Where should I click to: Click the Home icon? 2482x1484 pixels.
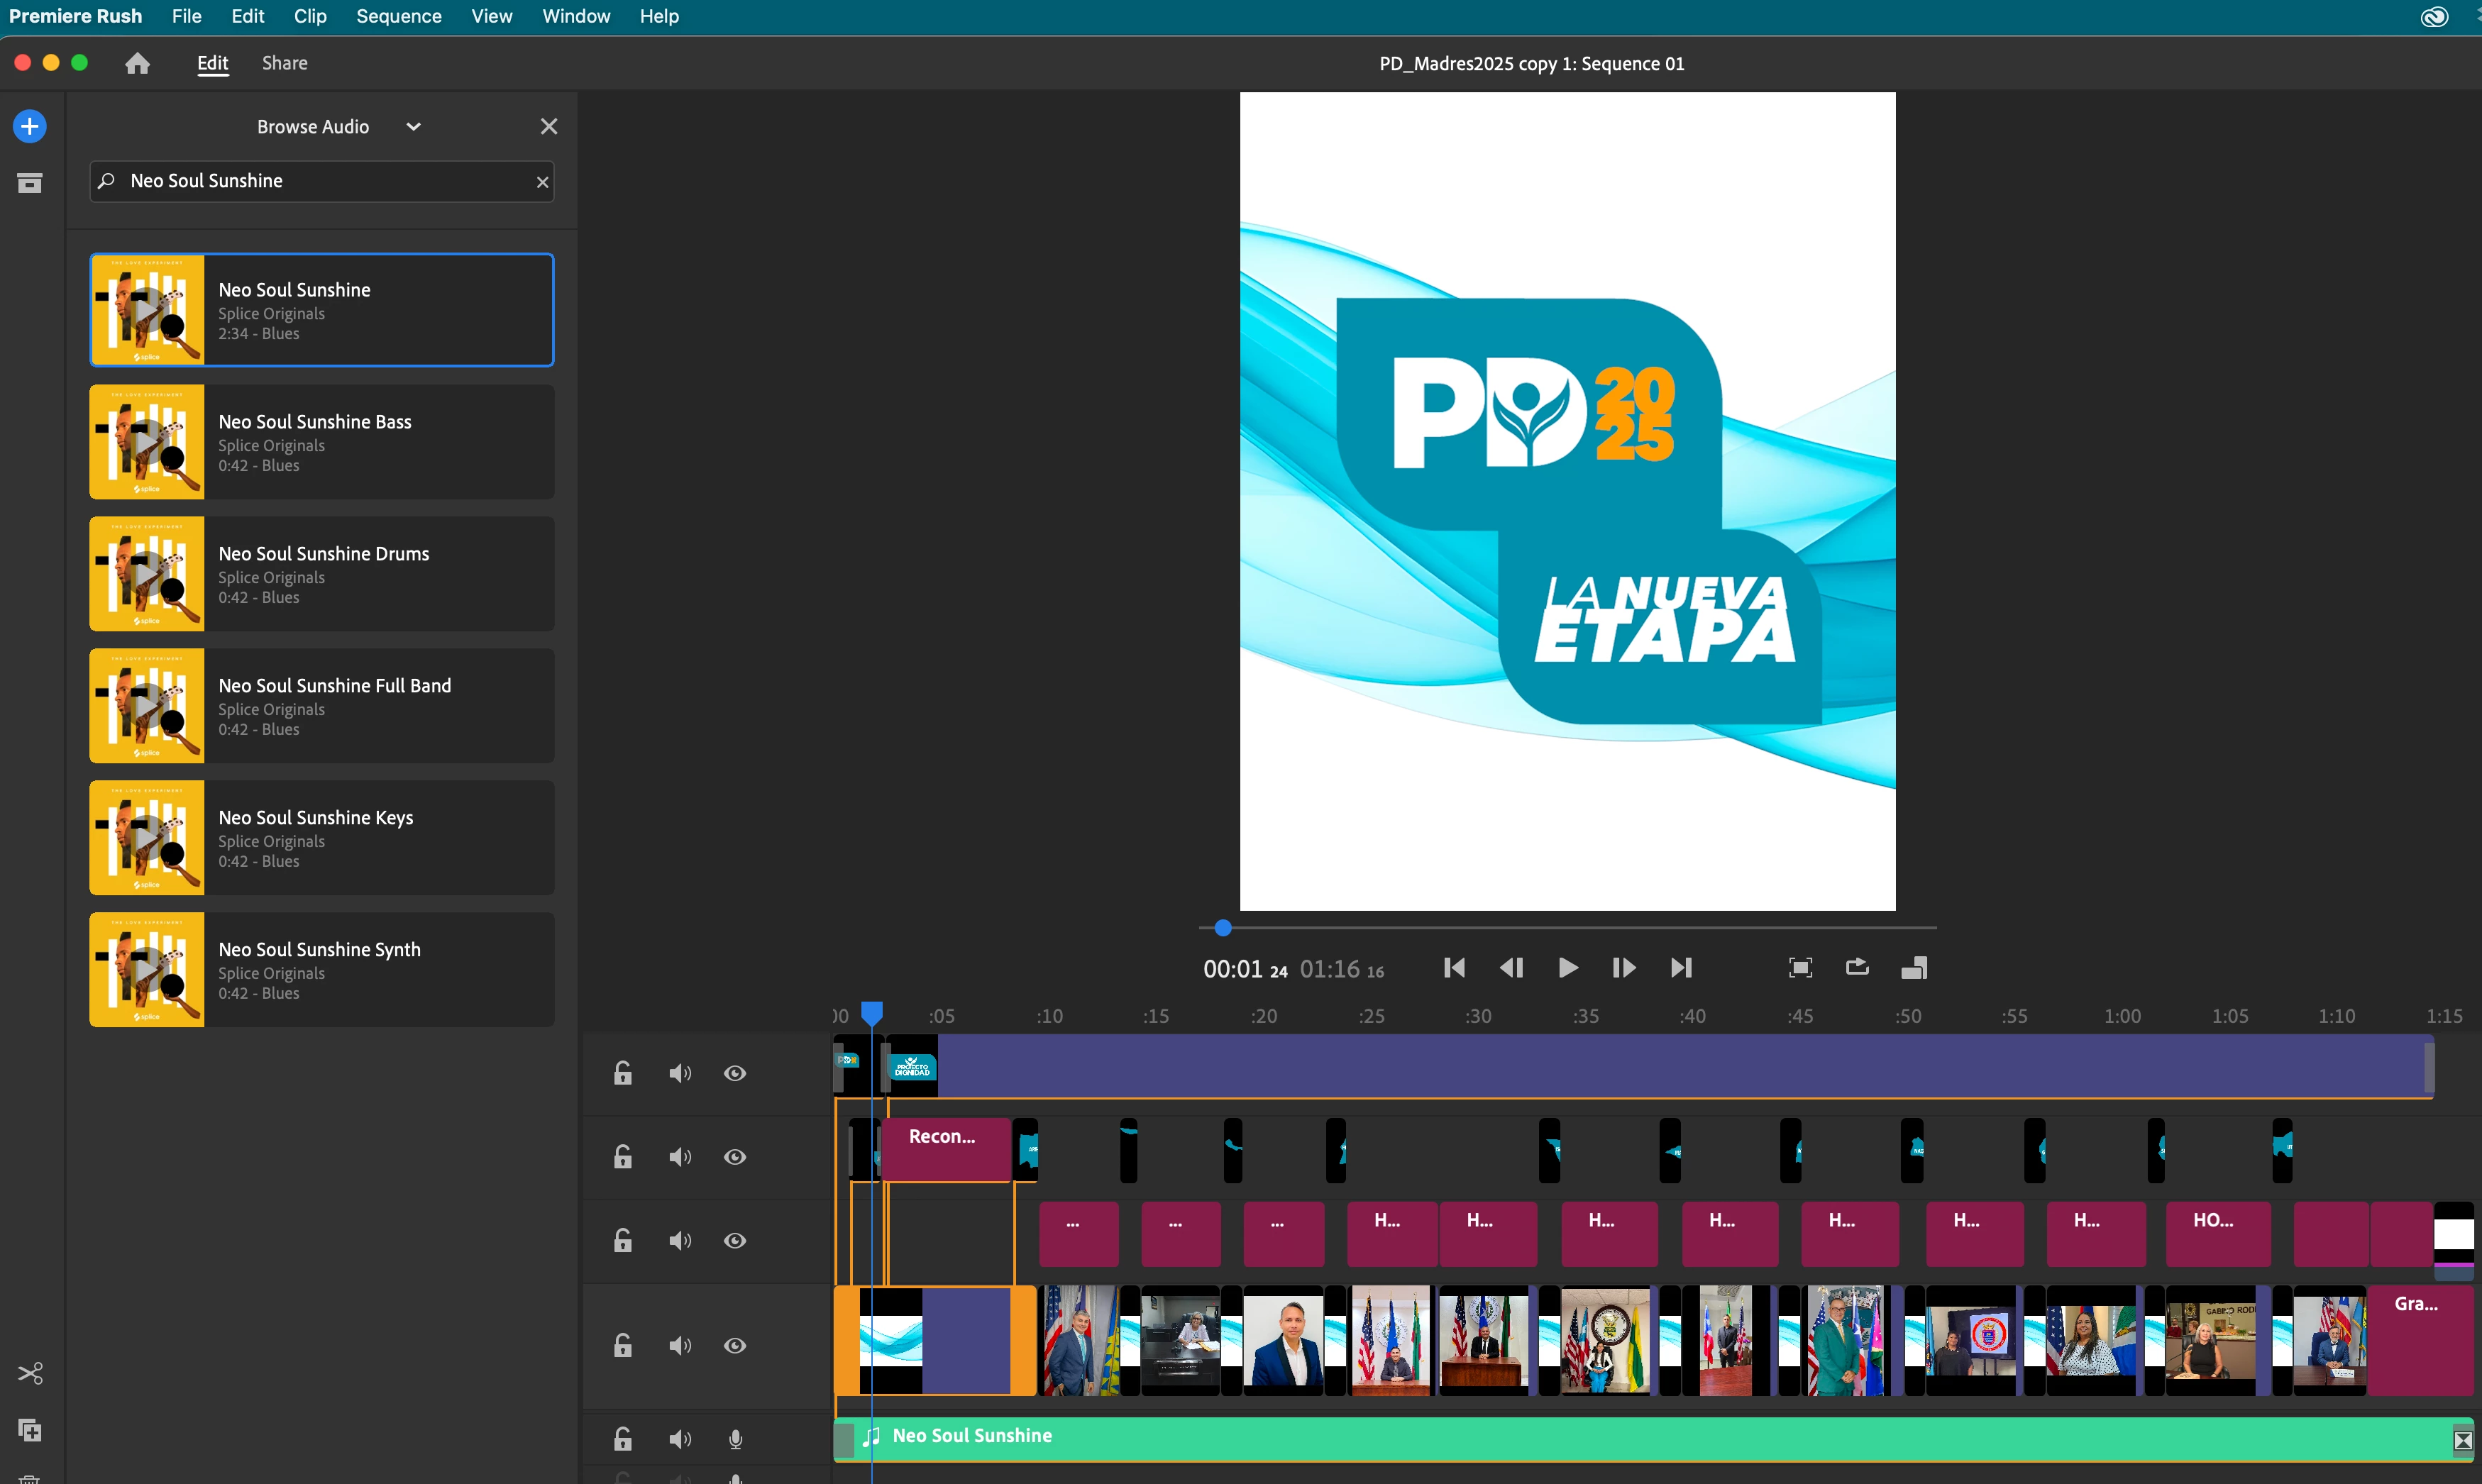137,63
